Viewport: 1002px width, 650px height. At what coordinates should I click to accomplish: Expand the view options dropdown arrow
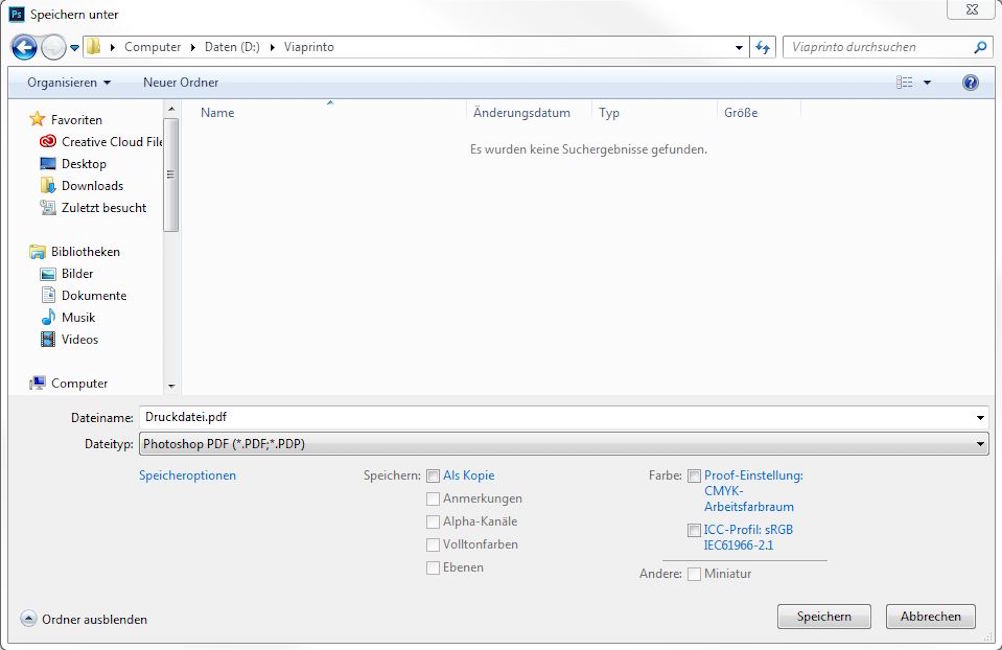click(927, 83)
